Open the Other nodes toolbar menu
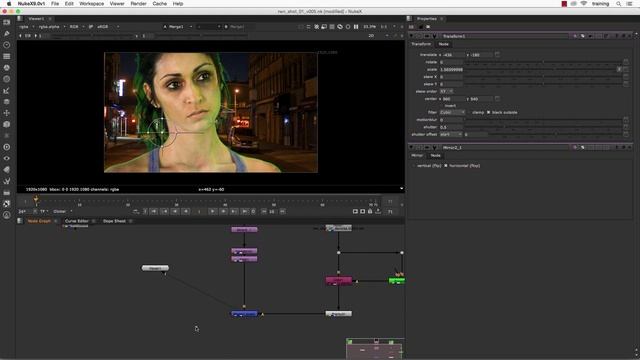Screen dimensions: 640x360 click(7, 192)
